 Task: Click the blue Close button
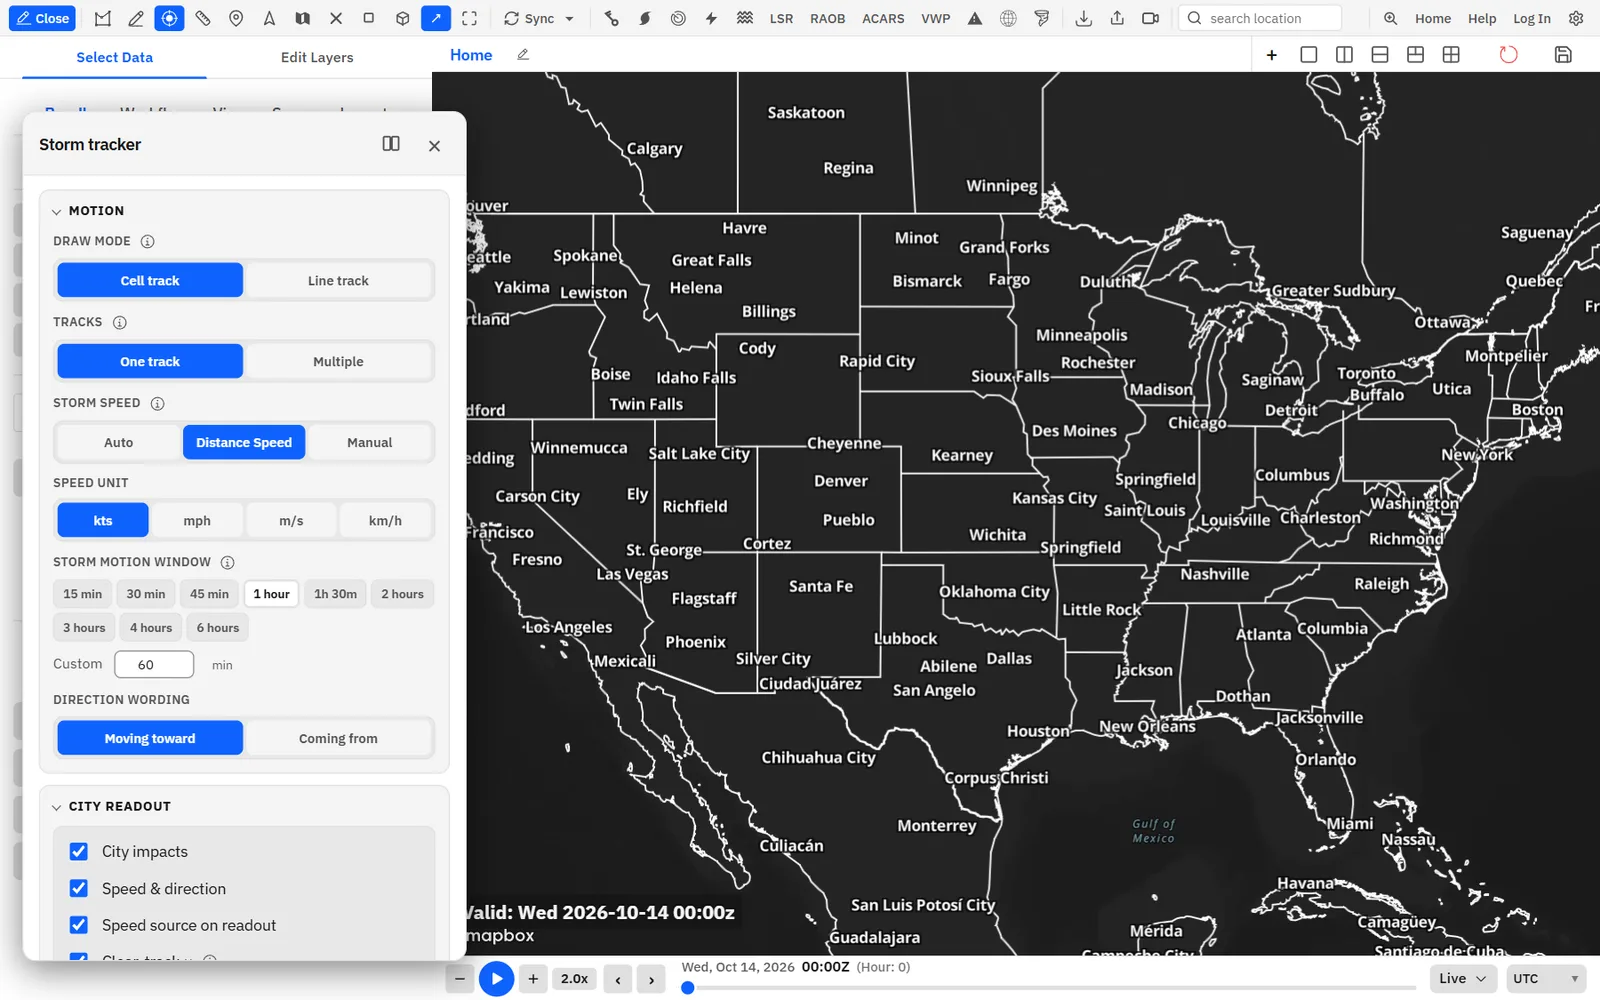[x=42, y=18]
